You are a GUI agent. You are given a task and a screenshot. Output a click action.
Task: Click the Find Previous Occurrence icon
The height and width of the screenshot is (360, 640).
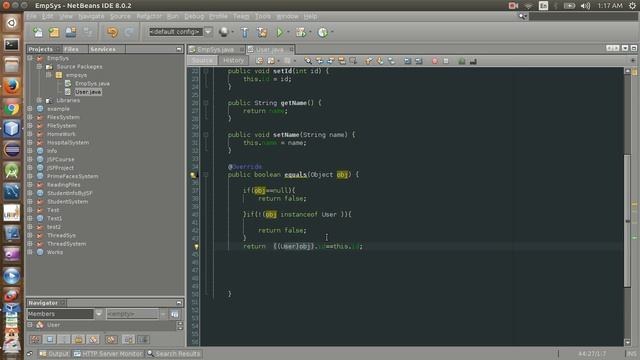point(319,61)
